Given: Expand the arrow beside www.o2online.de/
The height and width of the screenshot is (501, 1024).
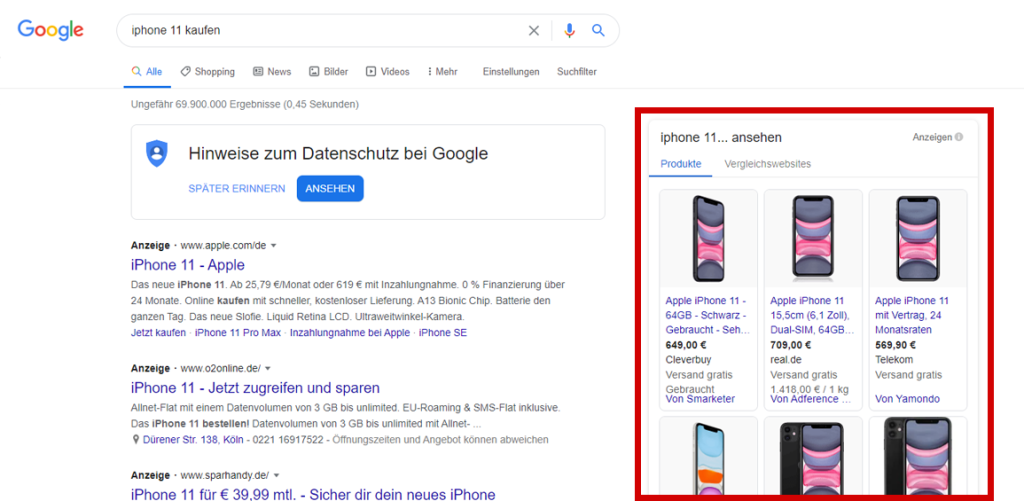Looking at the screenshot, I should point(267,368).
